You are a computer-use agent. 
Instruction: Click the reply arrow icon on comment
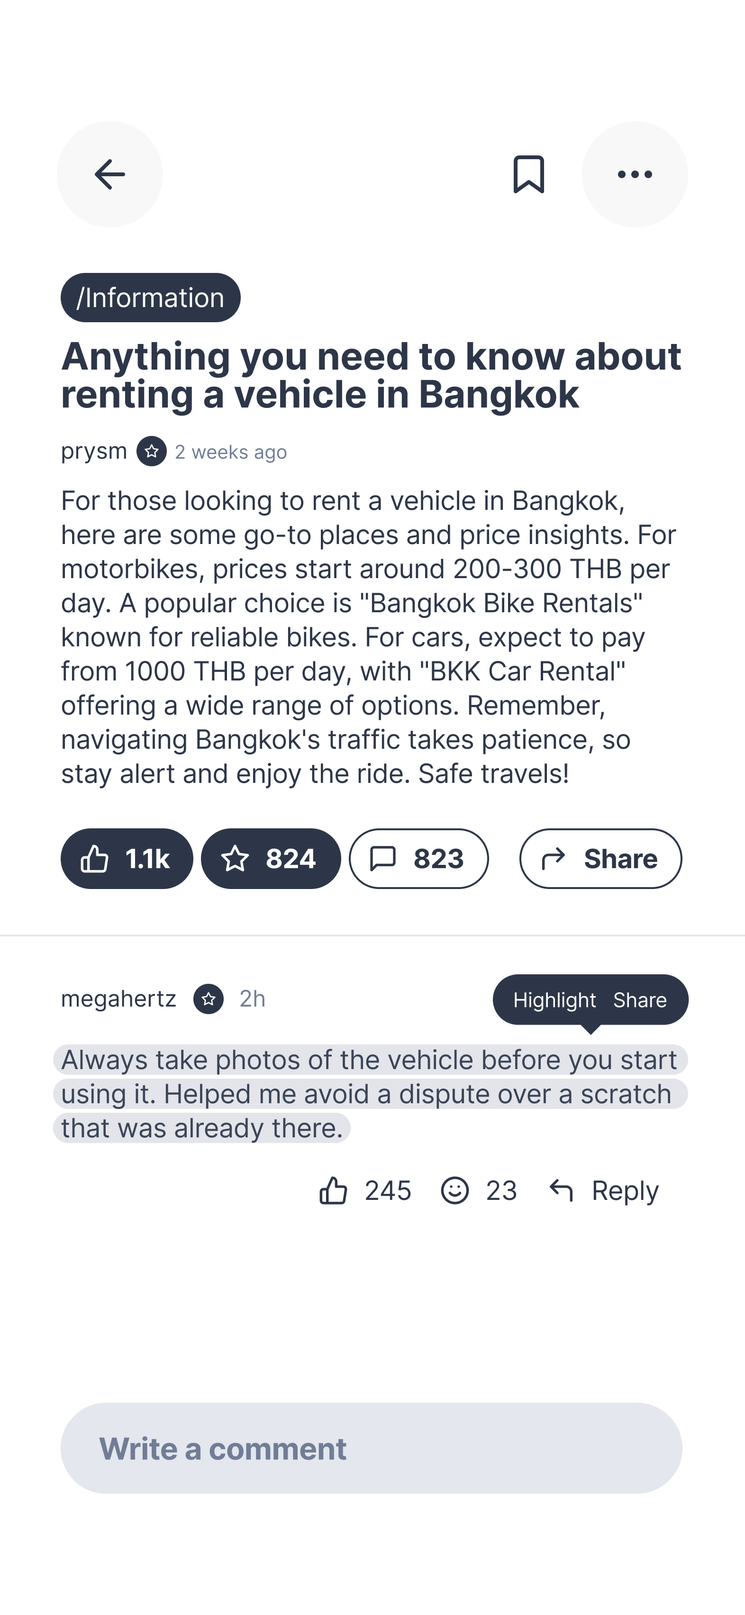tap(562, 1191)
